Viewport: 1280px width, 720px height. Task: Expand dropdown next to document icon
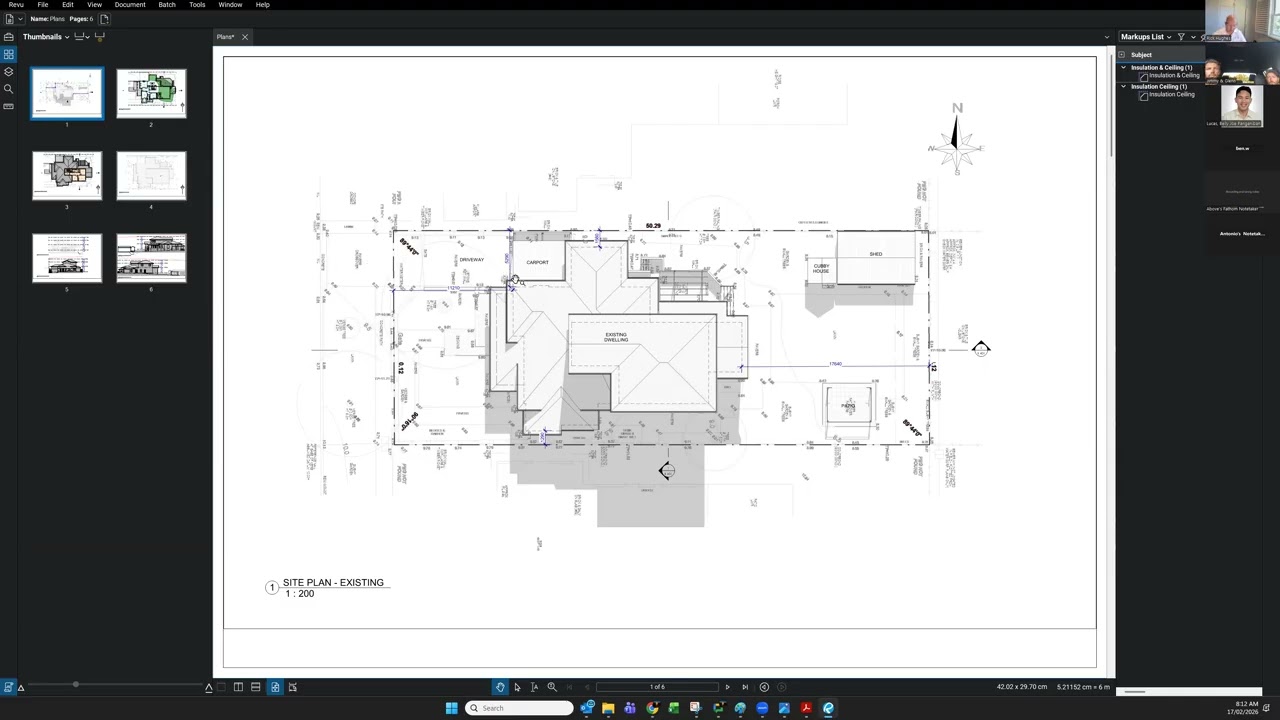[20, 19]
